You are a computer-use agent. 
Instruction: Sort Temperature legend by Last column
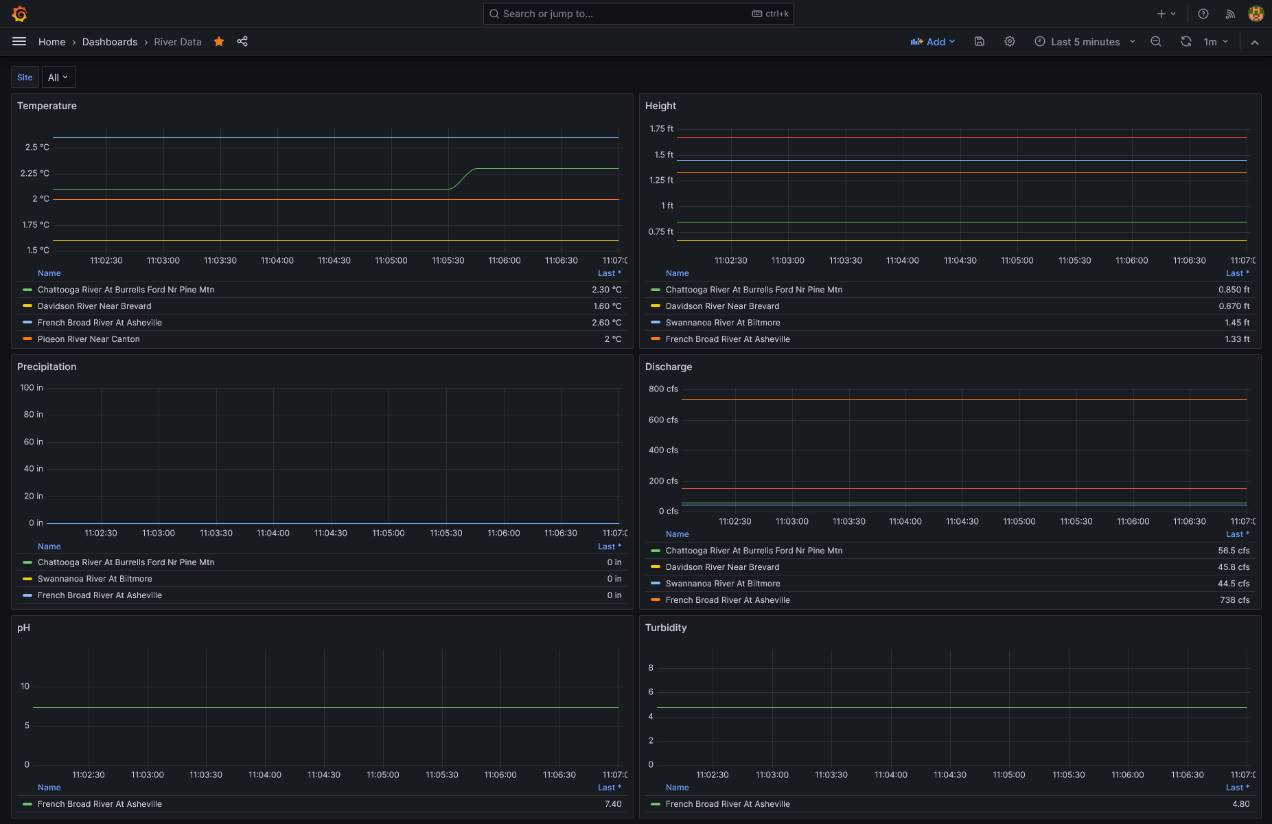click(609, 273)
